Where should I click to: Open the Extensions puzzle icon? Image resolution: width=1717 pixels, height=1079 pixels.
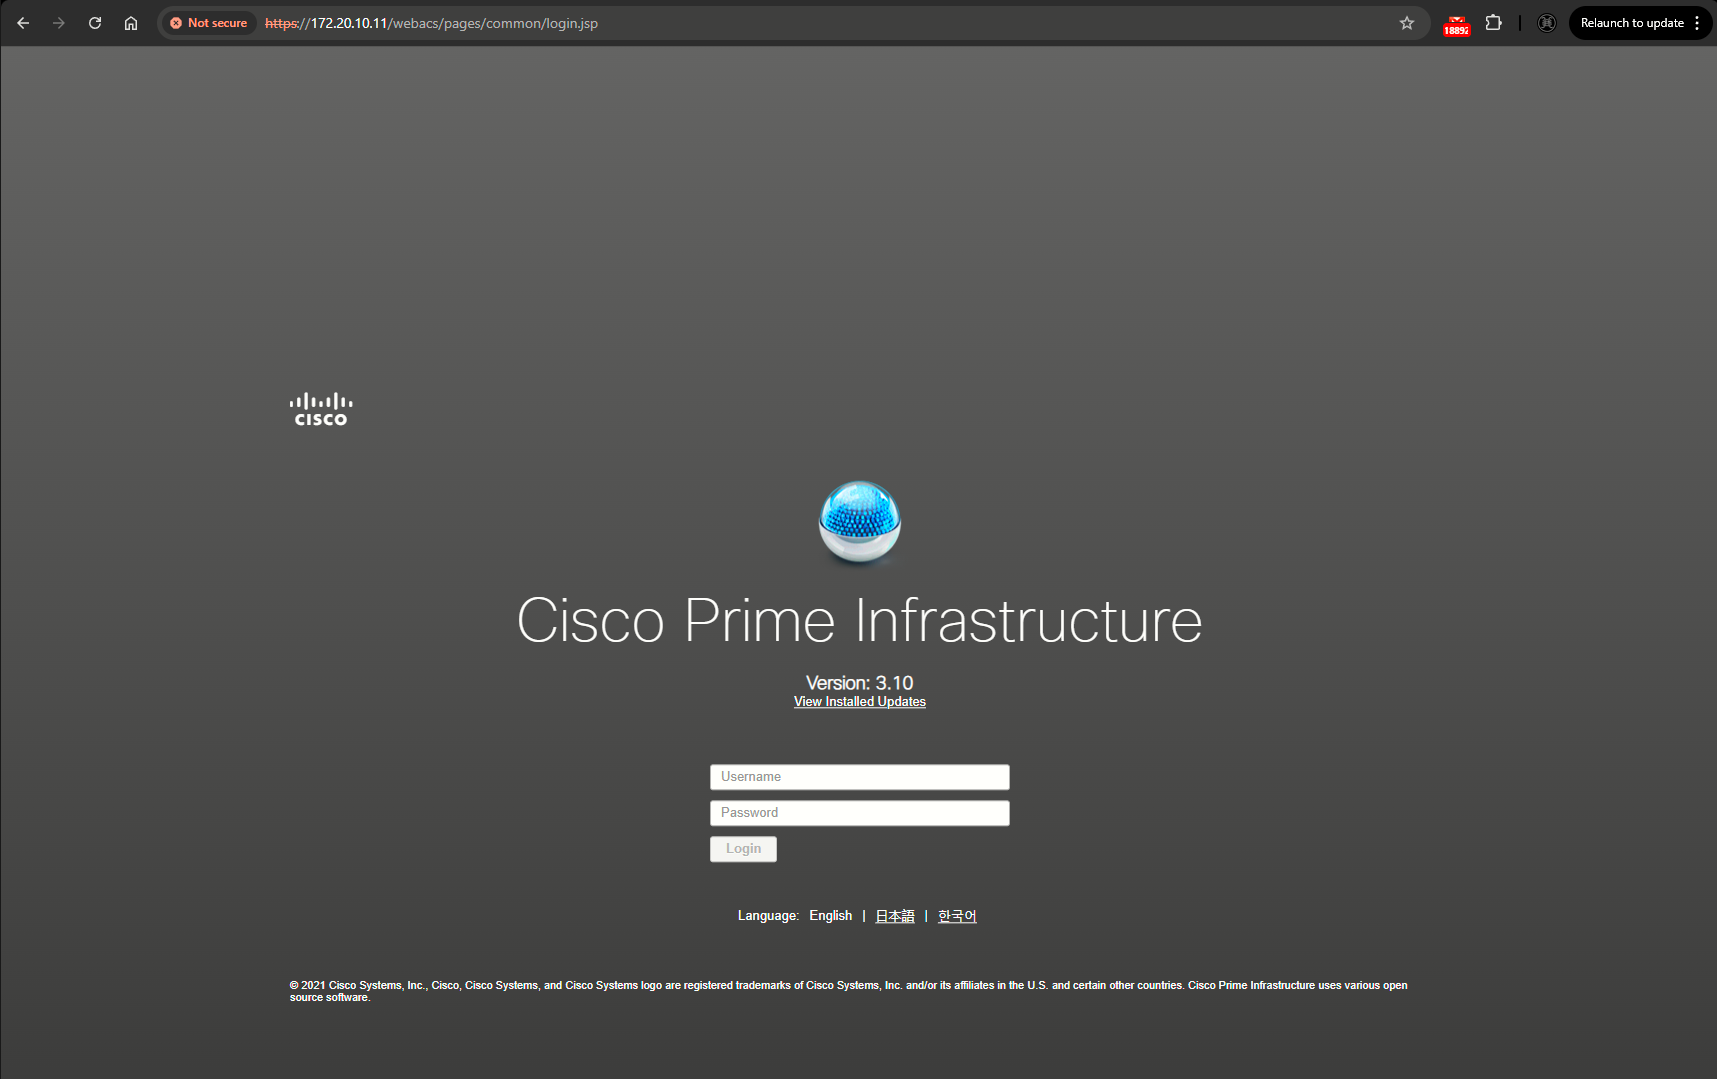[1494, 23]
